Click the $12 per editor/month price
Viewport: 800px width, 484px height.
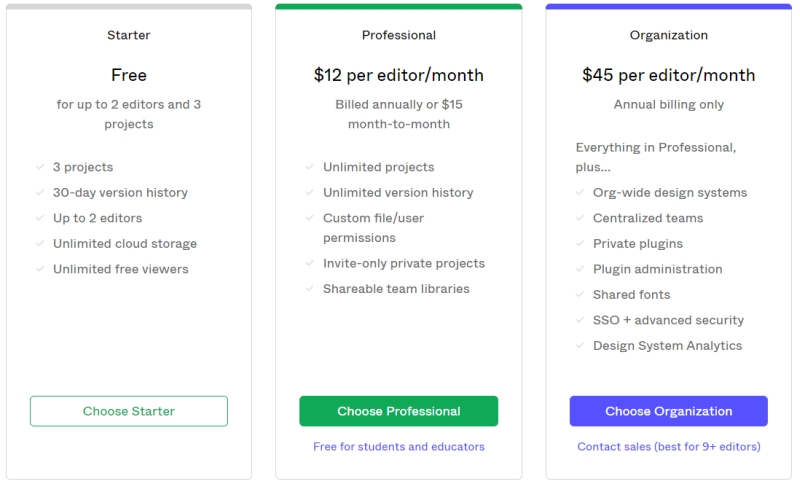[x=398, y=75]
